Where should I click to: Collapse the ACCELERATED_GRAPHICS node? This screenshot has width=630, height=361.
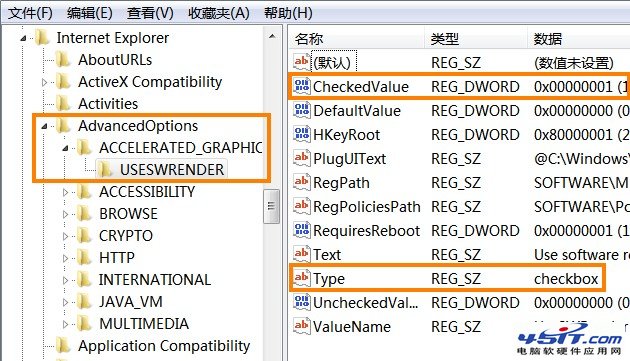pos(65,148)
